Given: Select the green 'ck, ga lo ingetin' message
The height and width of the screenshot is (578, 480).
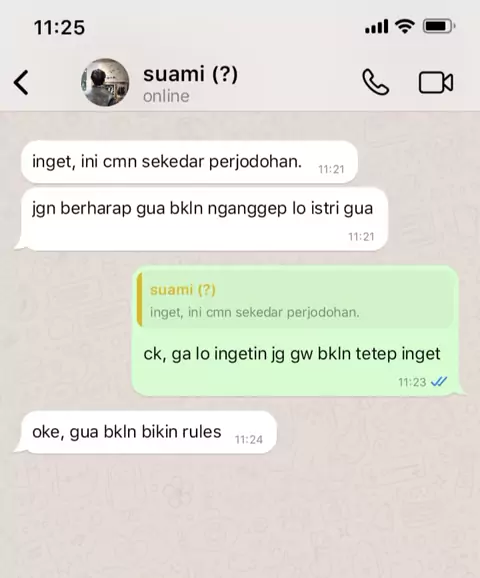Looking at the screenshot, I should pyautogui.click(x=298, y=331).
